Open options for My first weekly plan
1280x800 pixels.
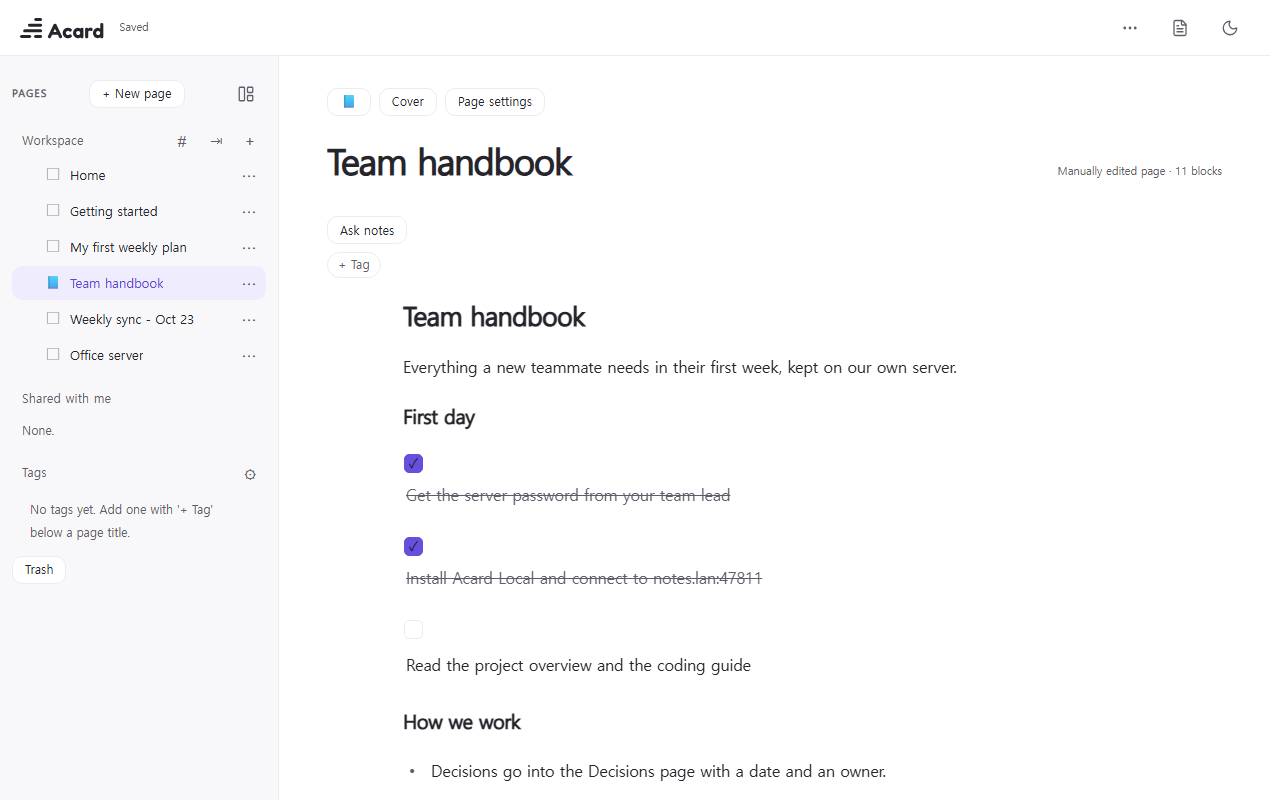click(x=249, y=248)
